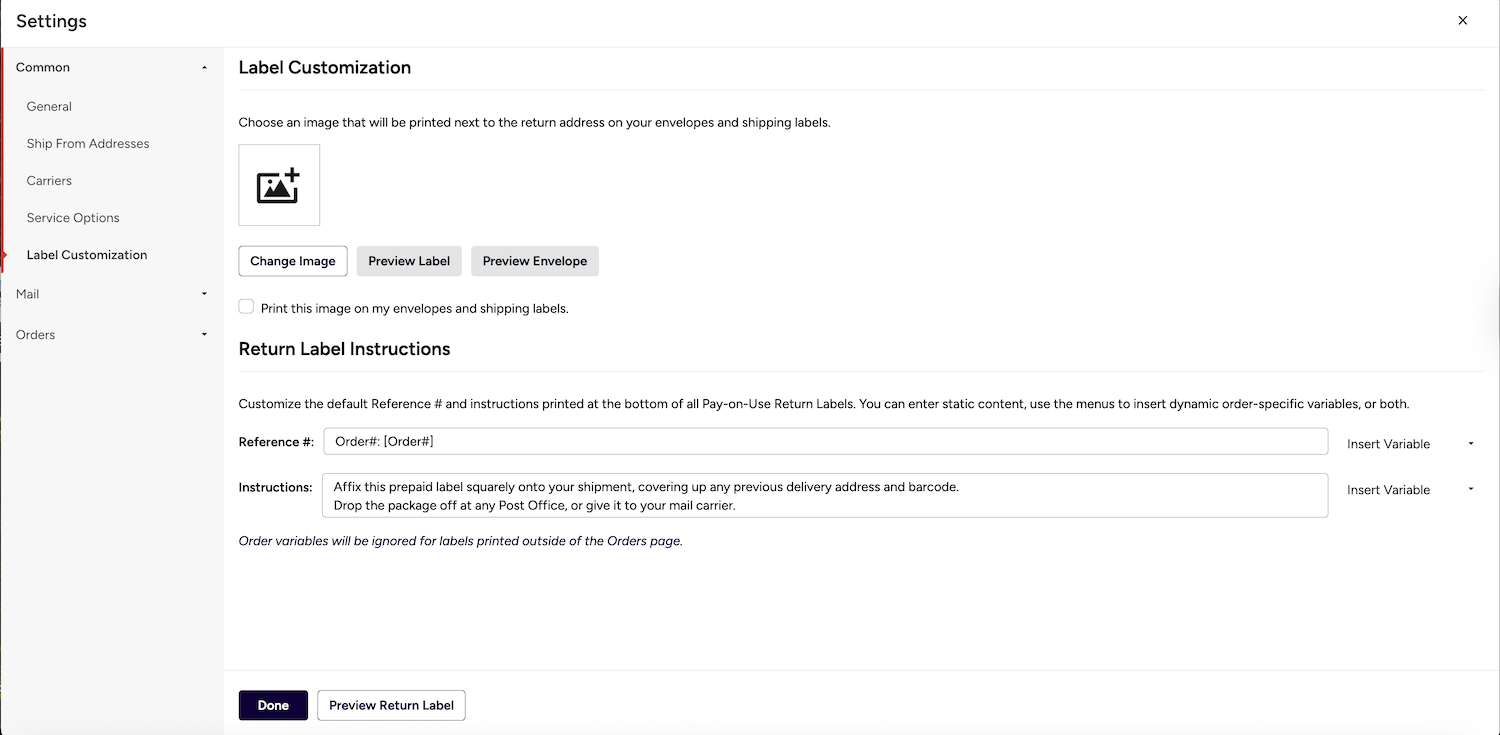
Task: Click into the Reference # text field
Action: pyautogui.click(x=825, y=441)
